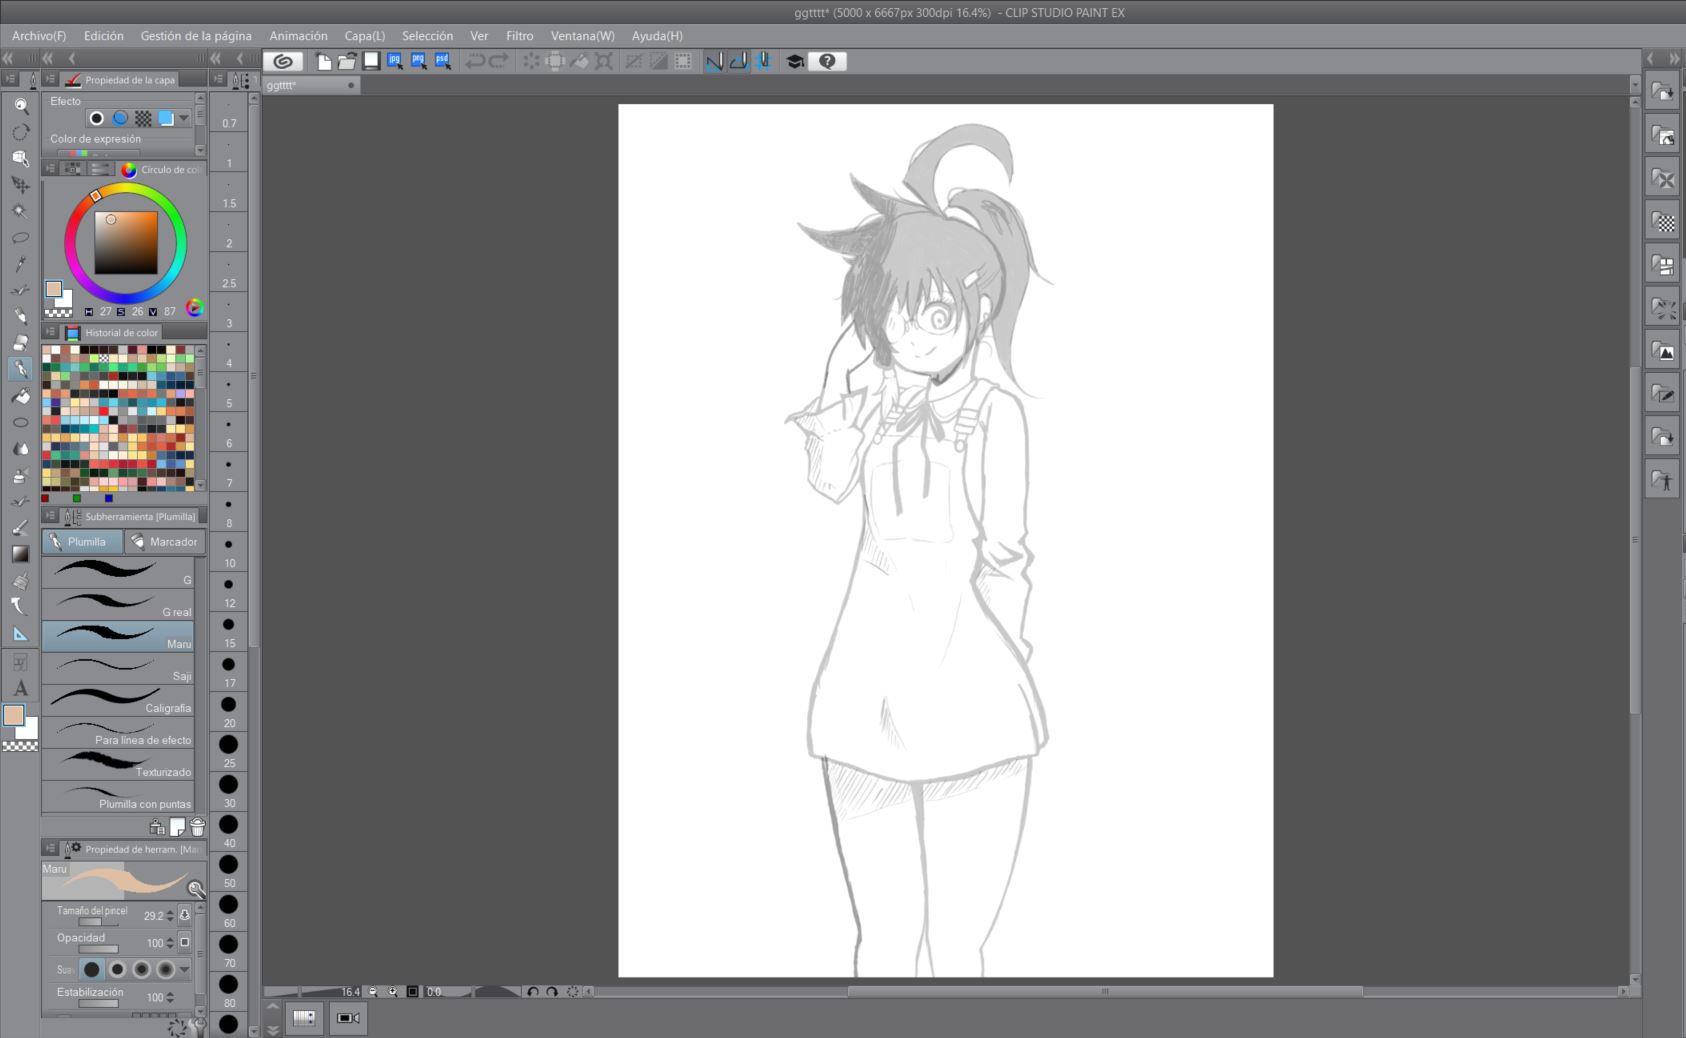Toggle snap to ruler in the toolbar
1686x1038 pixels.
(x=714, y=61)
